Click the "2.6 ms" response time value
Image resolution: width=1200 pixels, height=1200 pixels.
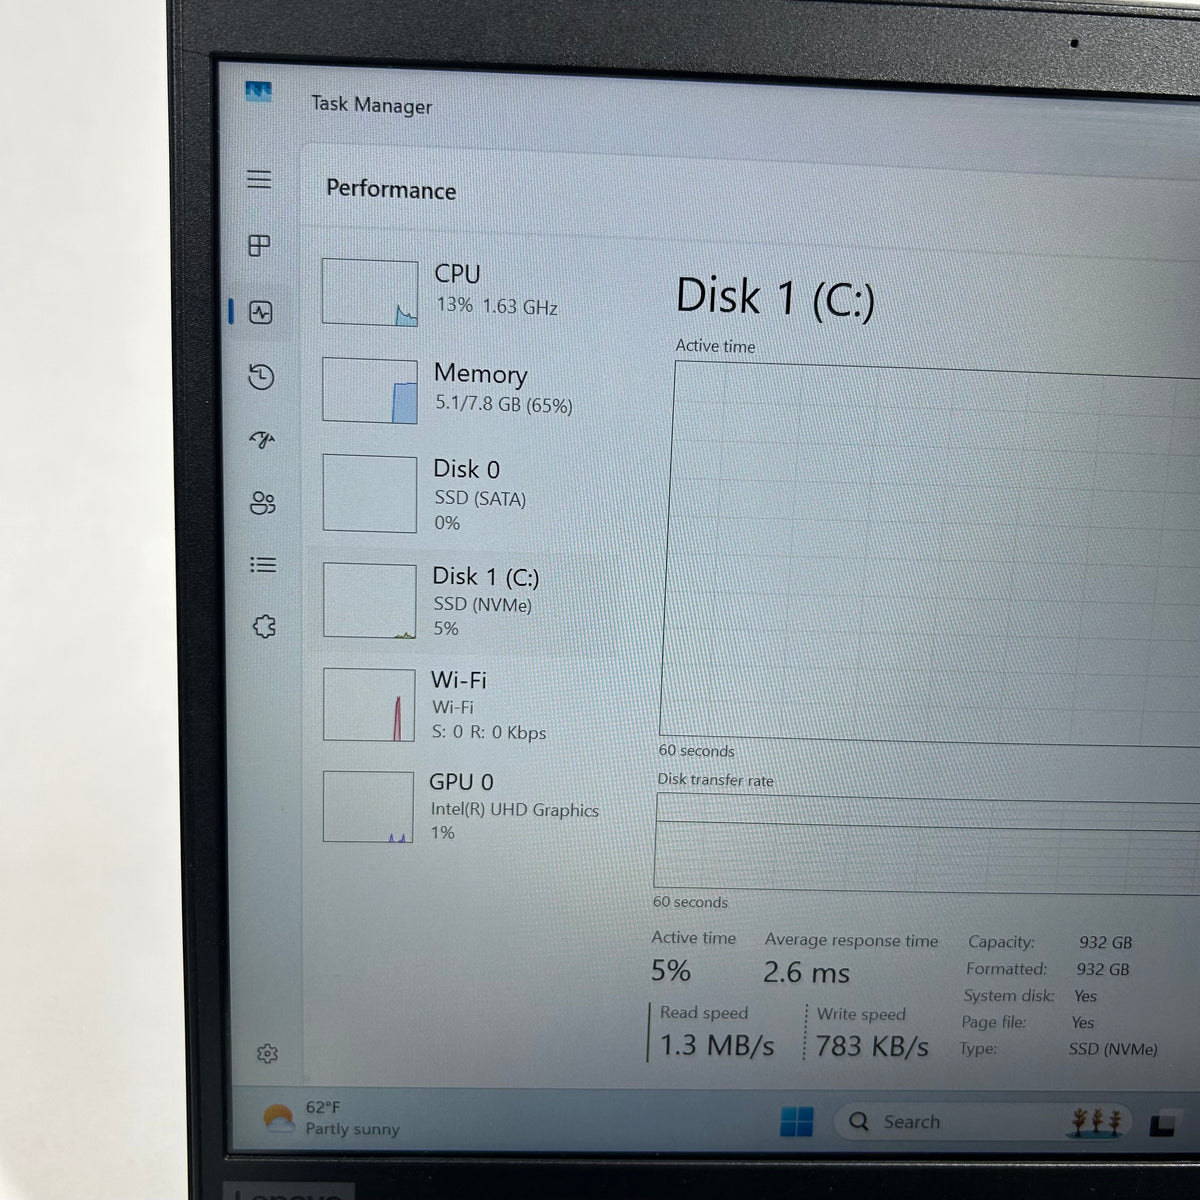coord(806,972)
